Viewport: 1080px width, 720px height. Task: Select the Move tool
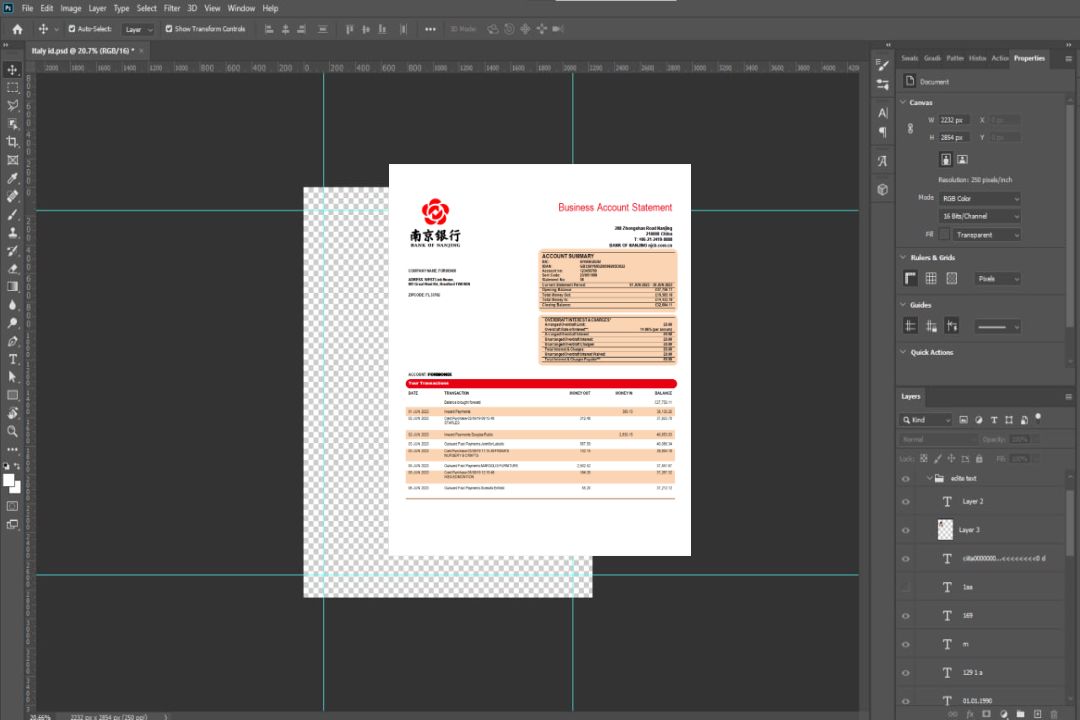point(12,70)
